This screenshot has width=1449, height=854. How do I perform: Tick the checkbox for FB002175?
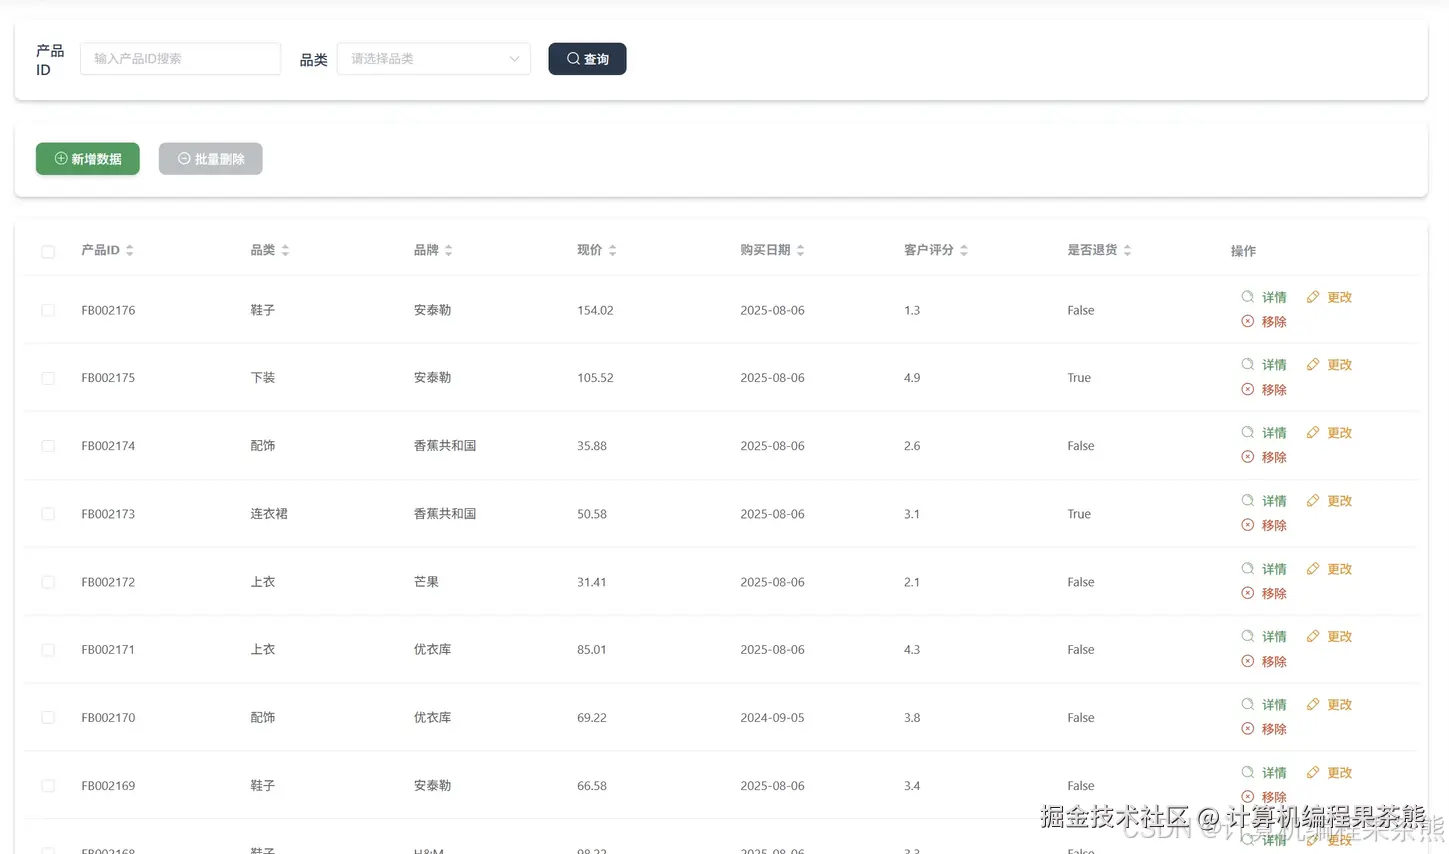[x=48, y=378]
